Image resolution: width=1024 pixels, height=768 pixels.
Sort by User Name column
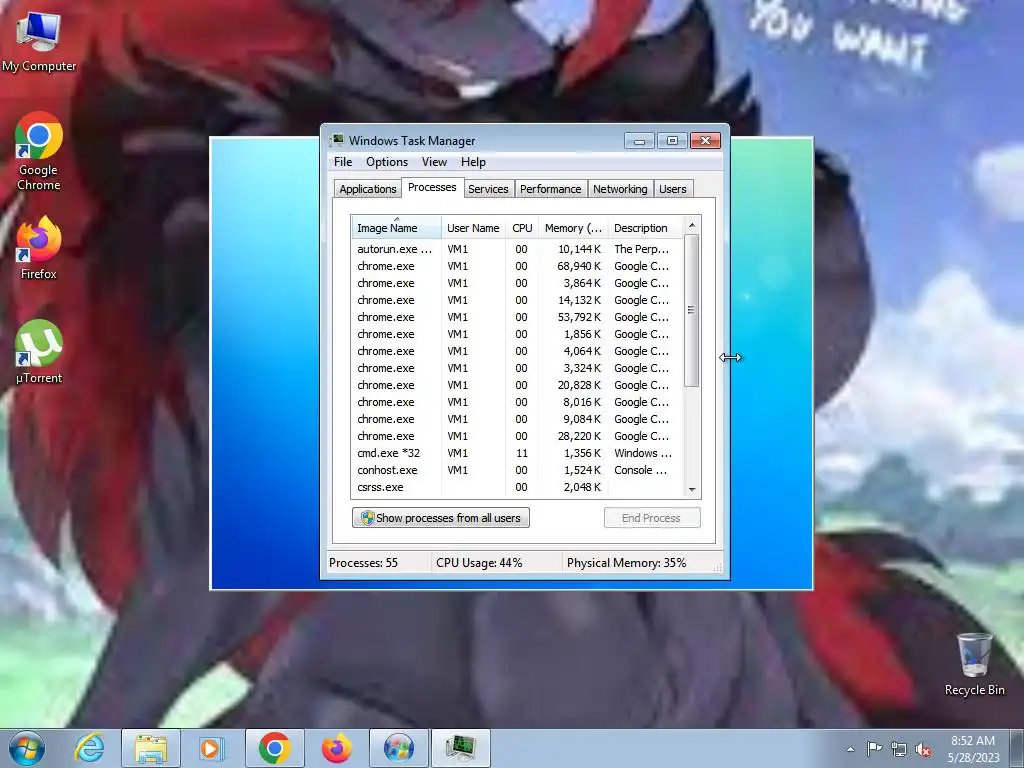tap(473, 228)
